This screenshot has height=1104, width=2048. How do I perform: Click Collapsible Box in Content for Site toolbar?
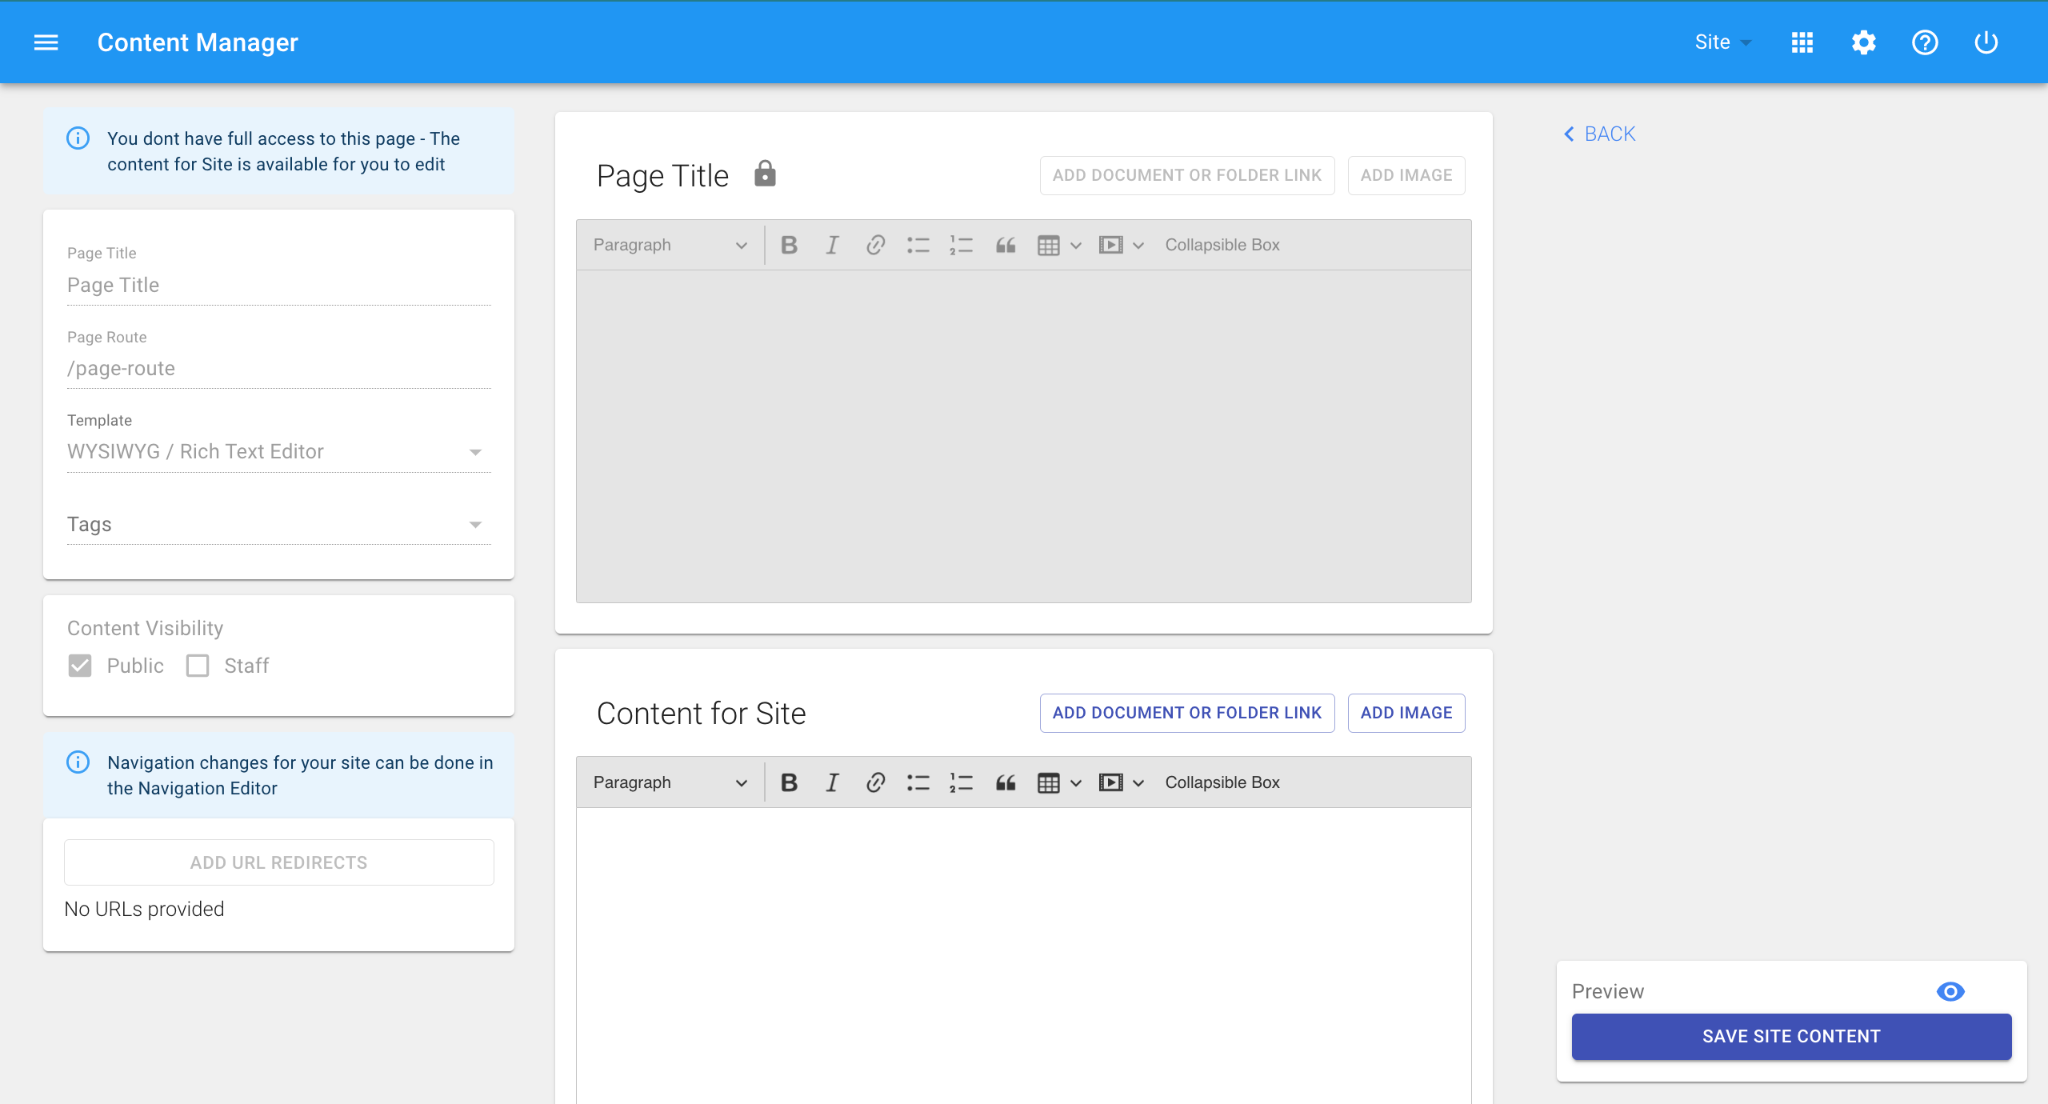[1222, 783]
